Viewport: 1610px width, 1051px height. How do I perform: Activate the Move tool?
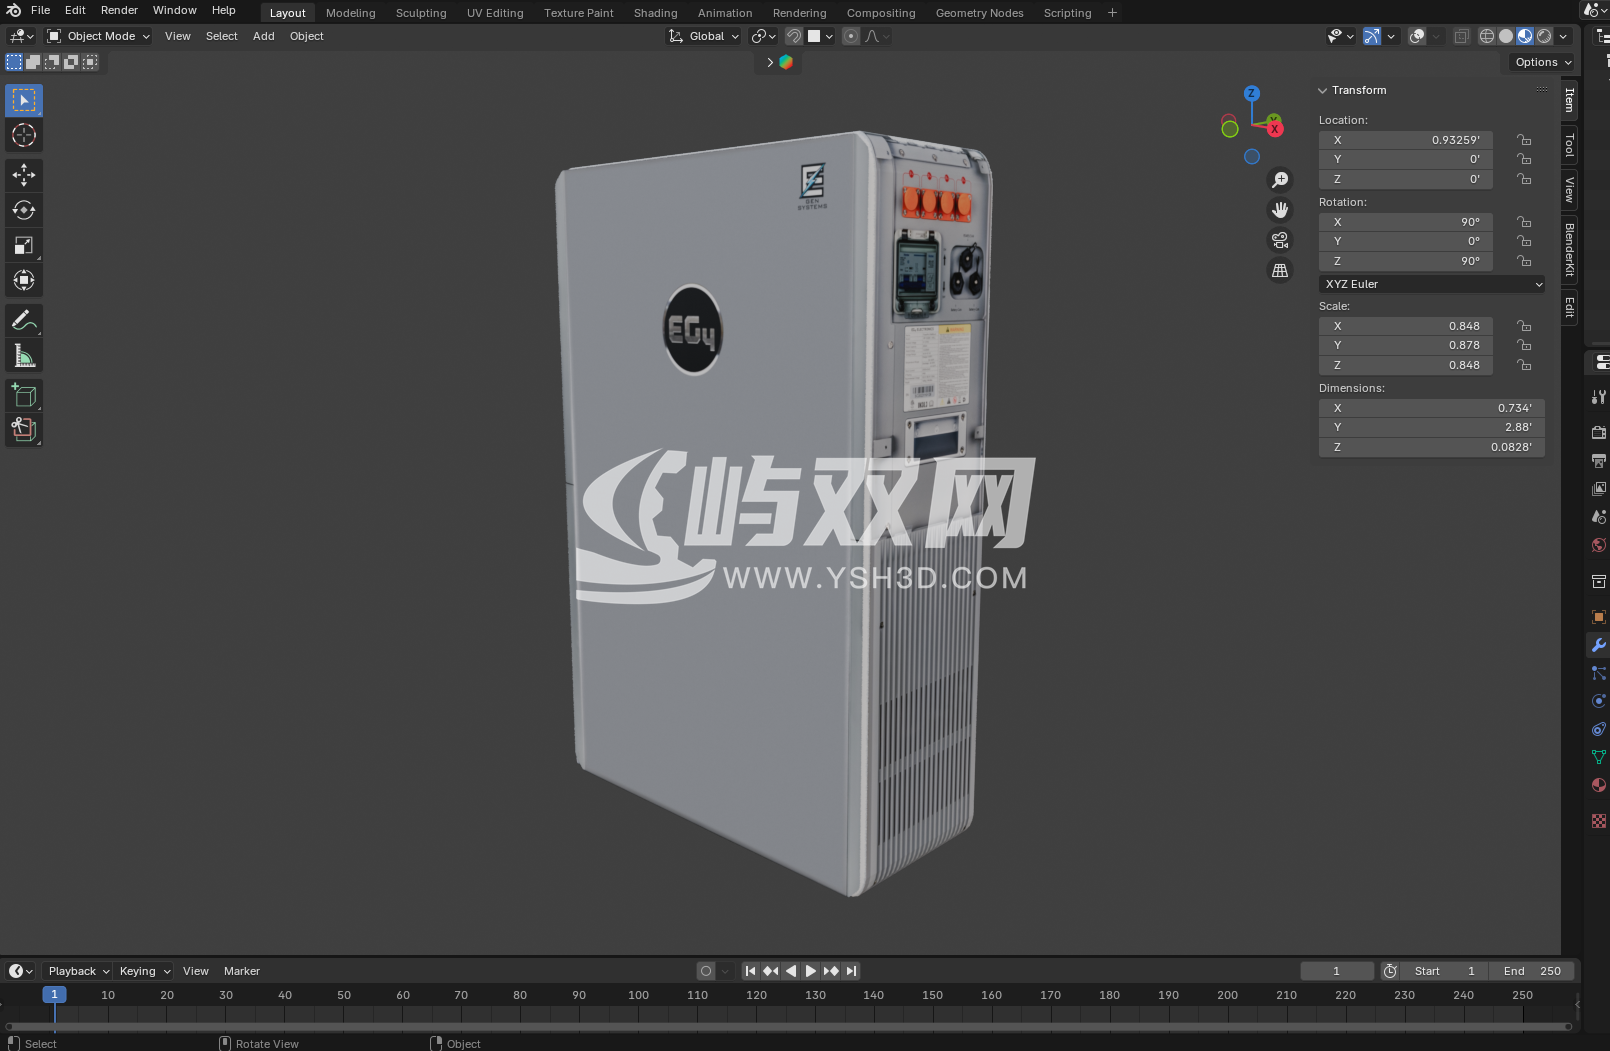tap(24, 175)
